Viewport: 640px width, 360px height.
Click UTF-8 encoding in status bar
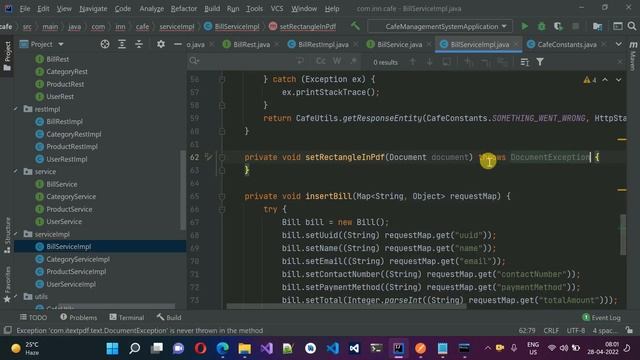(x=576, y=331)
